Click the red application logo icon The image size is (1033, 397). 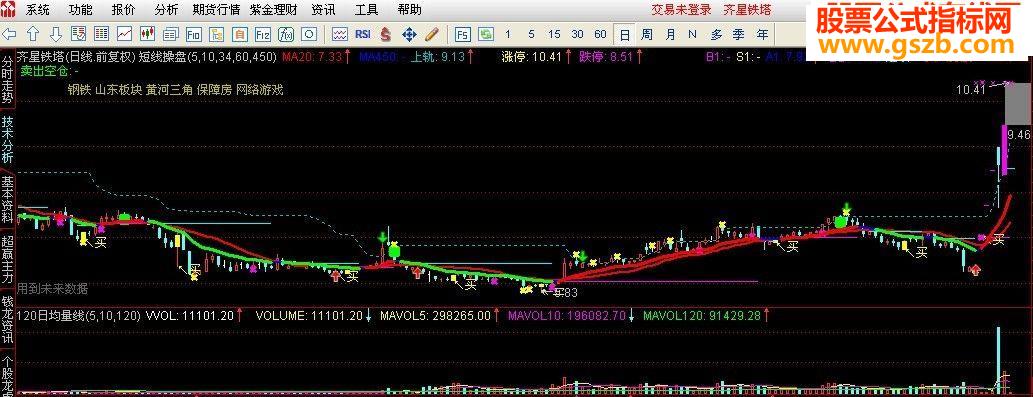[x=9, y=10]
